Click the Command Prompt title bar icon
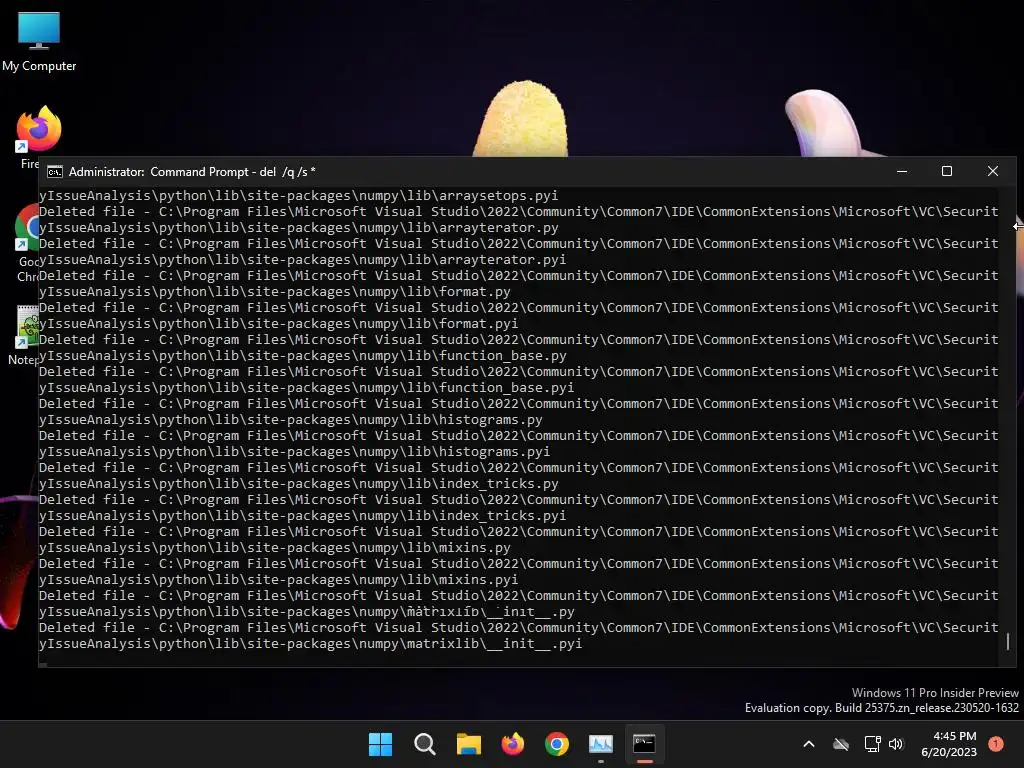 click(55, 172)
